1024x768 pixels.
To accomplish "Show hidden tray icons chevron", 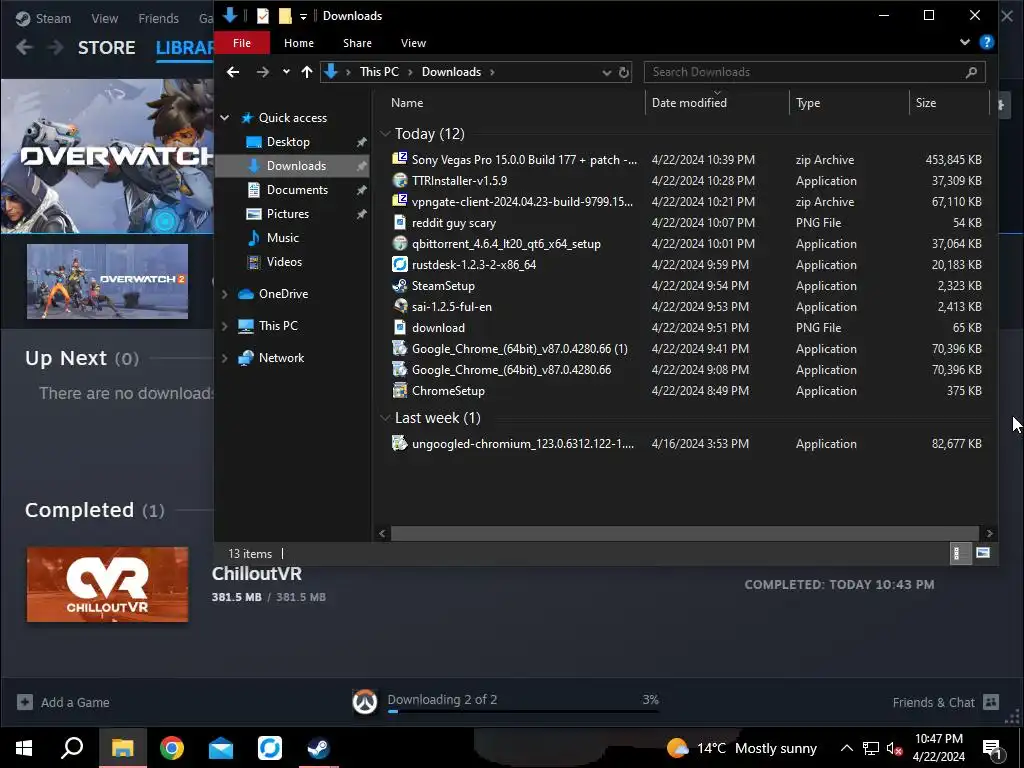I will pyautogui.click(x=846, y=748).
